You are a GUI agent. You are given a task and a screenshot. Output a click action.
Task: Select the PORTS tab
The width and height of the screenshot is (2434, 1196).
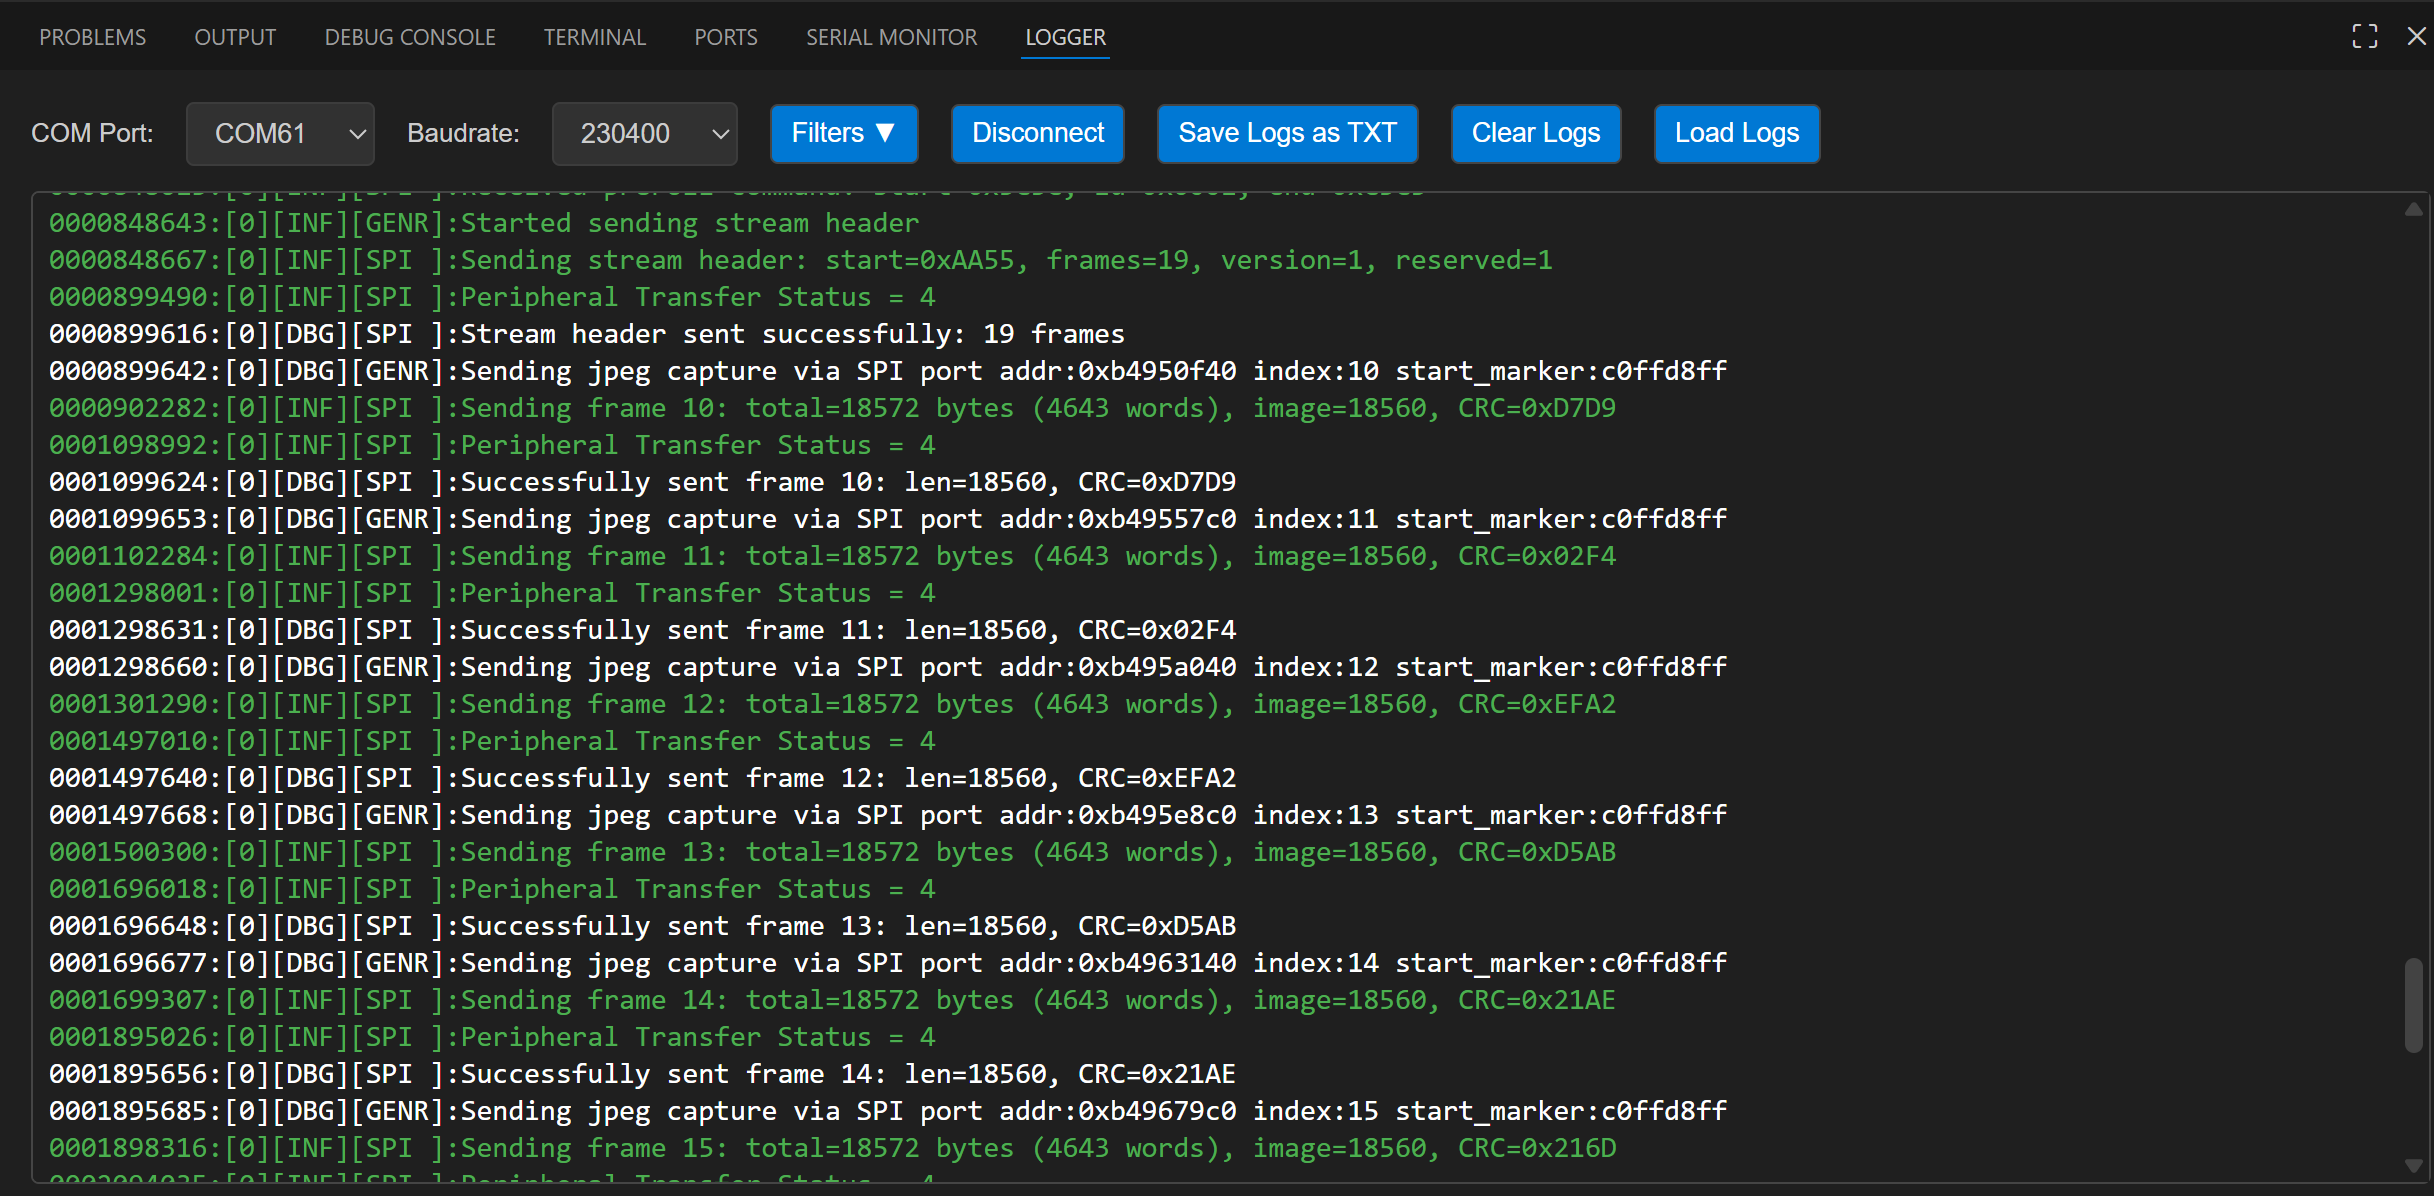[x=726, y=37]
